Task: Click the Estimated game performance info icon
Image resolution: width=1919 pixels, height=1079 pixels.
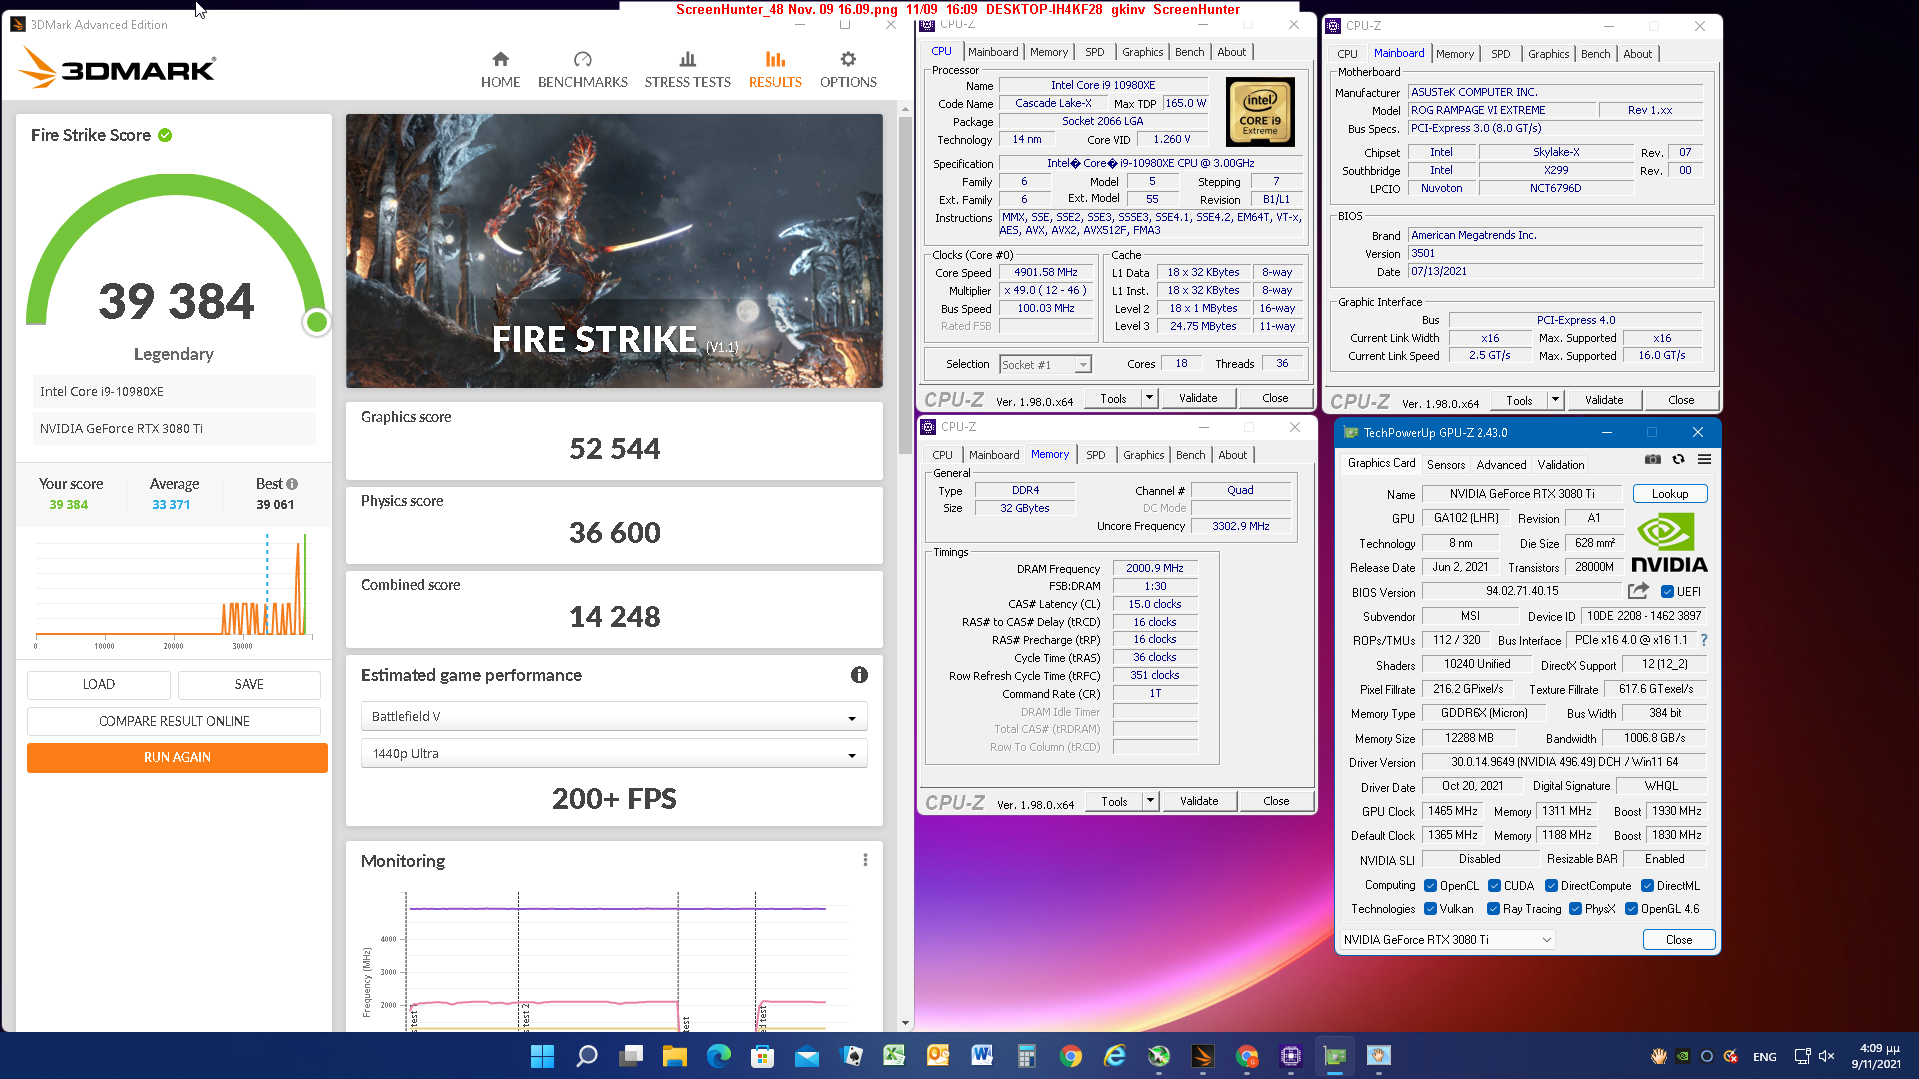Action: pos(859,675)
